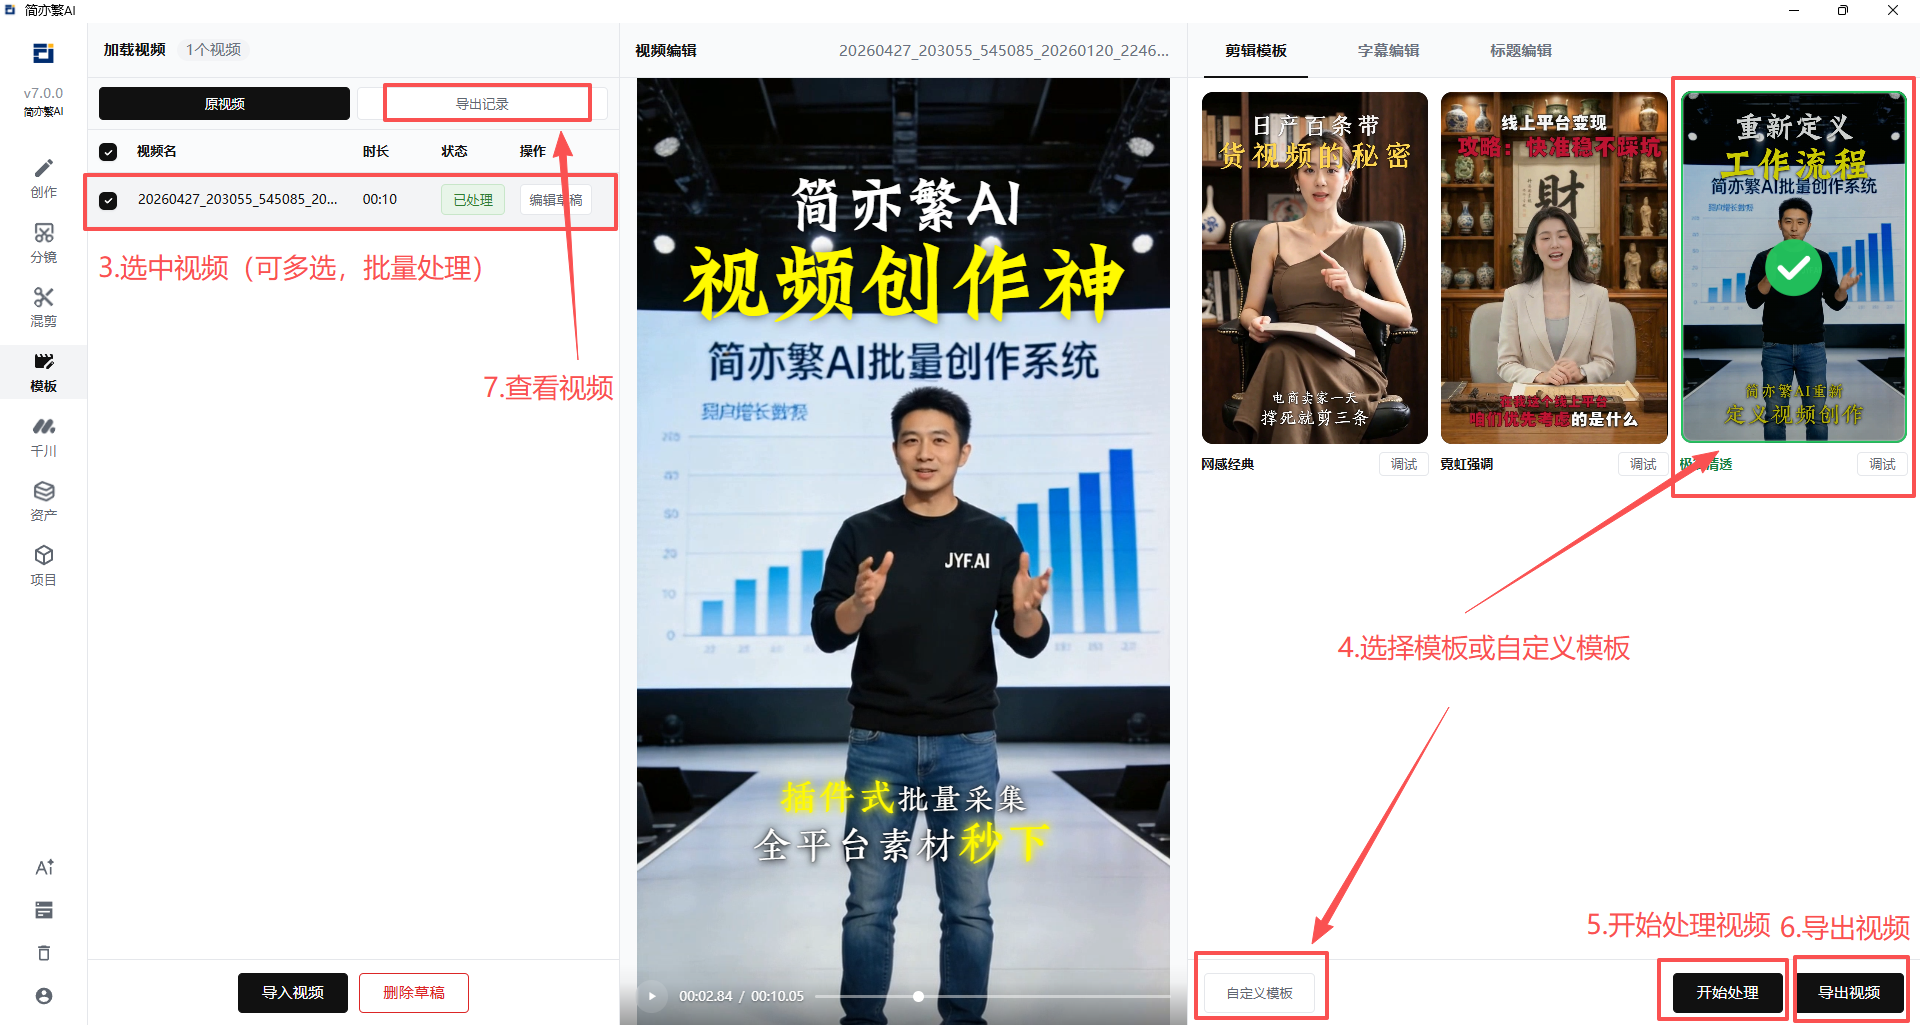Click the 网感经典 template name
The image size is (1920, 1025).
pyautogui.click(x=1228, y=464)
